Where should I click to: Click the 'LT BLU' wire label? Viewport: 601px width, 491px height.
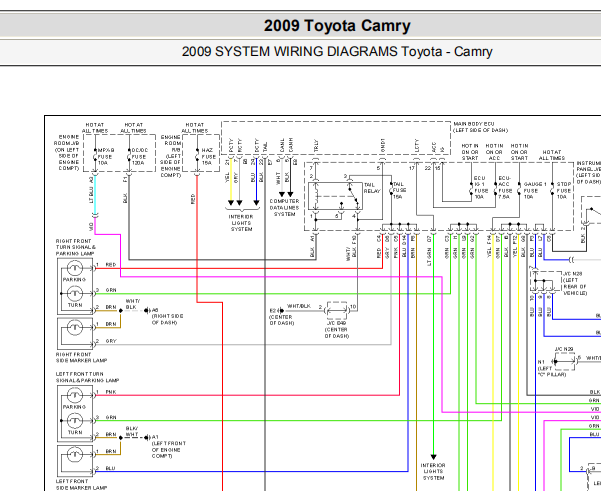coord(91,195)
